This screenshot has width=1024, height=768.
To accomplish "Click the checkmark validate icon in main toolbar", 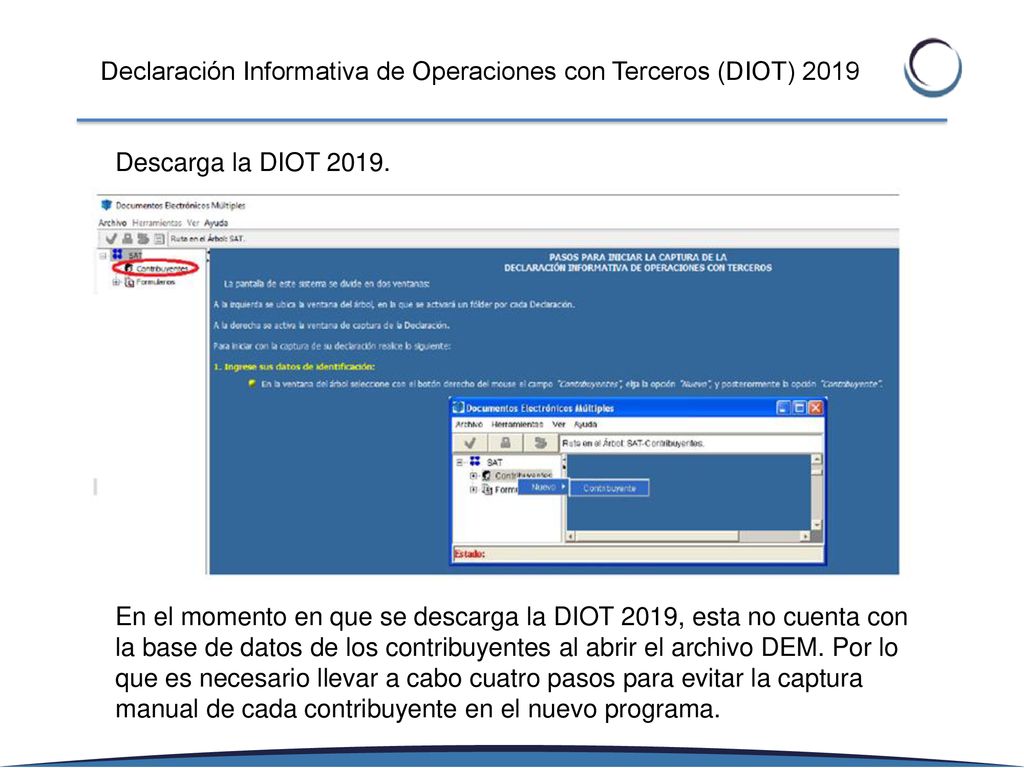I will click(x=111, y=238).
